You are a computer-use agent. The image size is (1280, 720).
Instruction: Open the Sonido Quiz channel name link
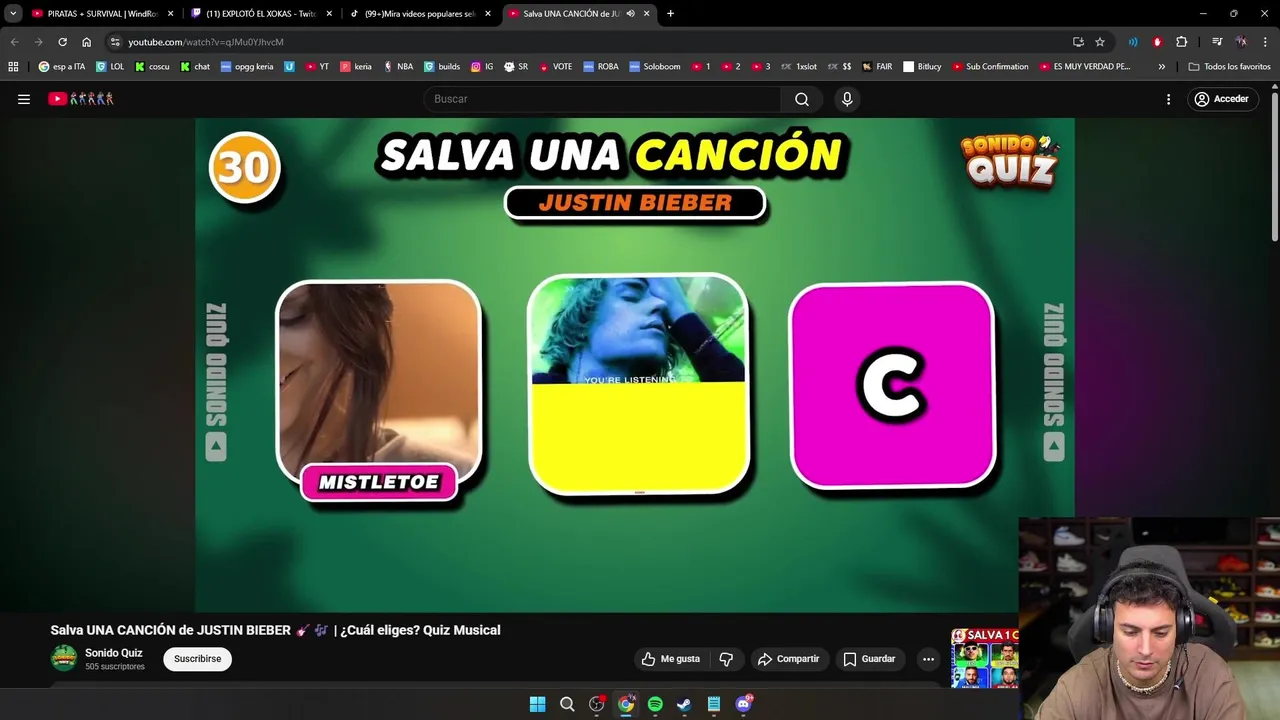[x=114, y=653]
